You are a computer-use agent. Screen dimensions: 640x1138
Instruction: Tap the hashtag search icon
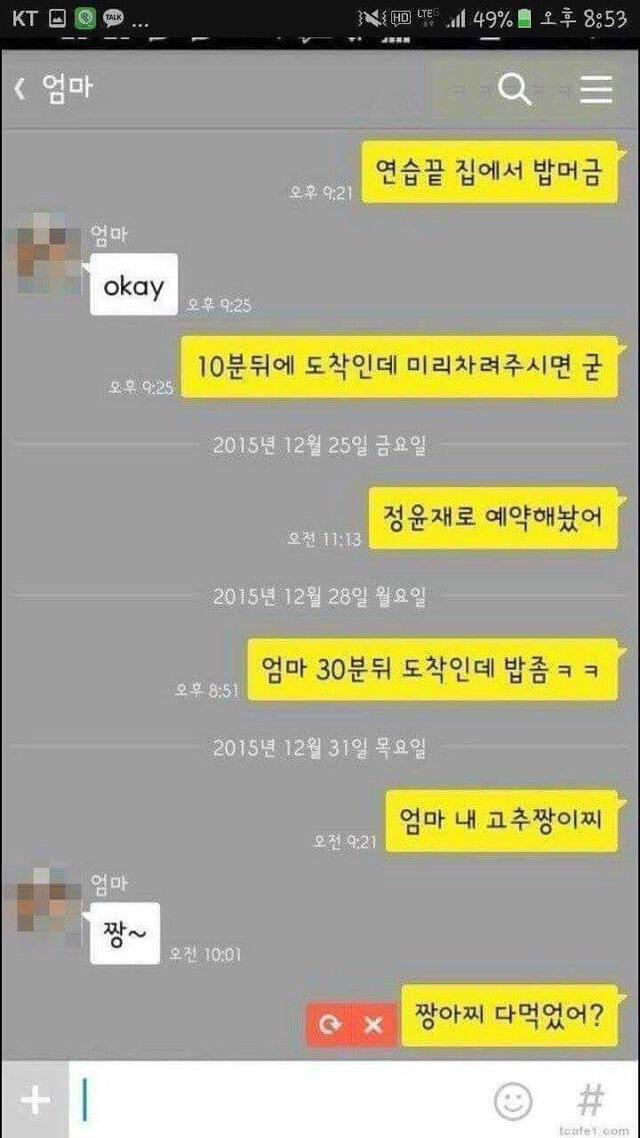pyautogui.click(x=591, y=1100)
